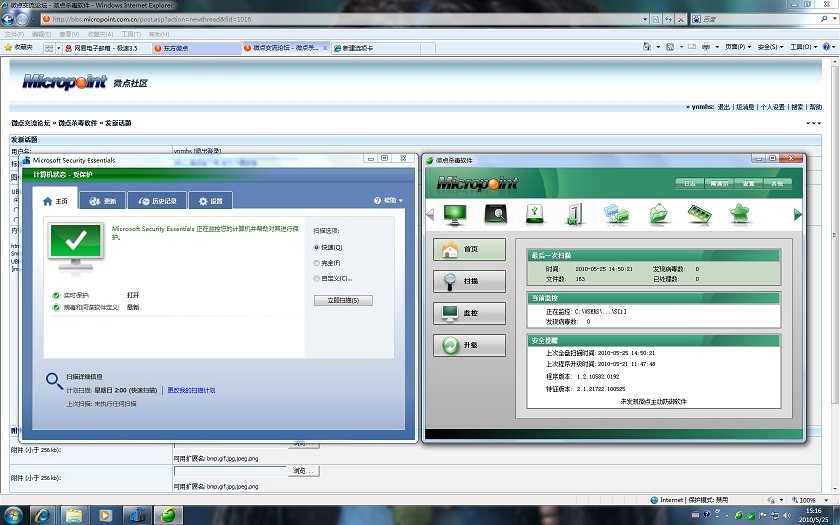Open the search provider dropdown arrow
The image size is (840, 525).
tap(832, 19)
